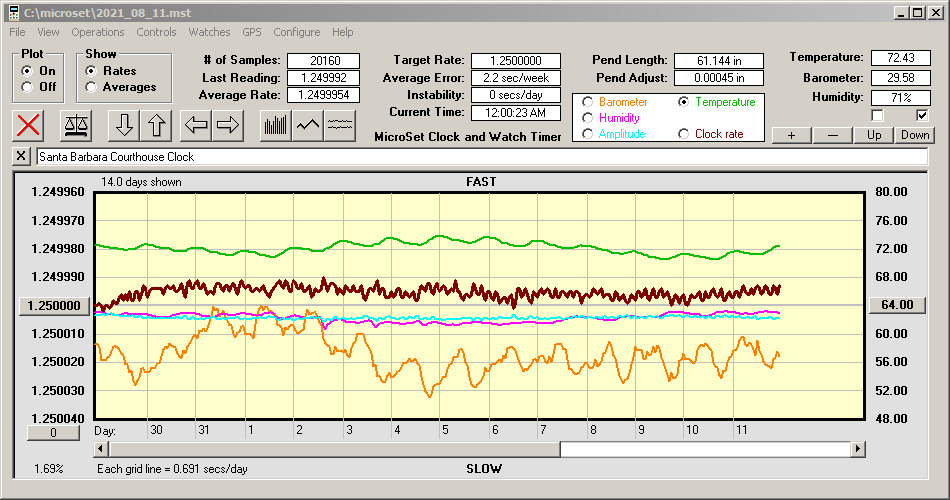Screen dimensions: 950x500
Task: Click the 0 button below left axis
Action: 53,433
